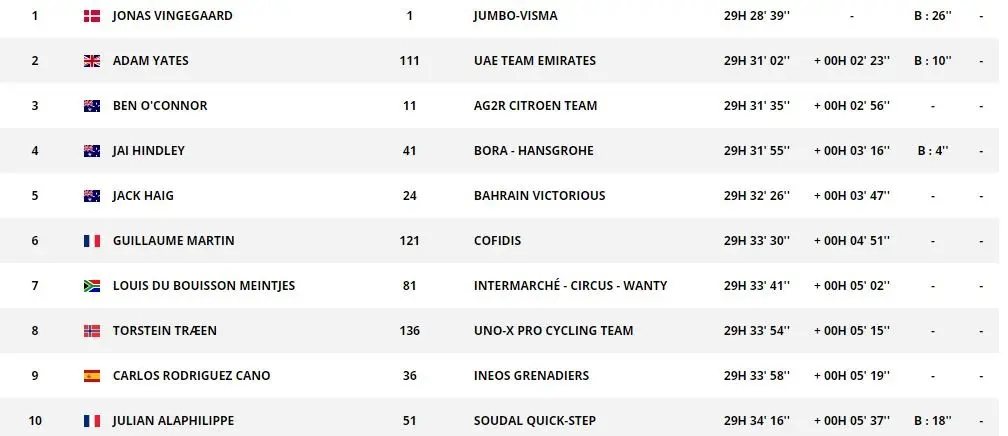The width and height of the screenshot is (1008, 436).
Task: Click Adam Yates' time gap +00H 02' 23''
Action: pyautogui.click(x=852, y=61)
